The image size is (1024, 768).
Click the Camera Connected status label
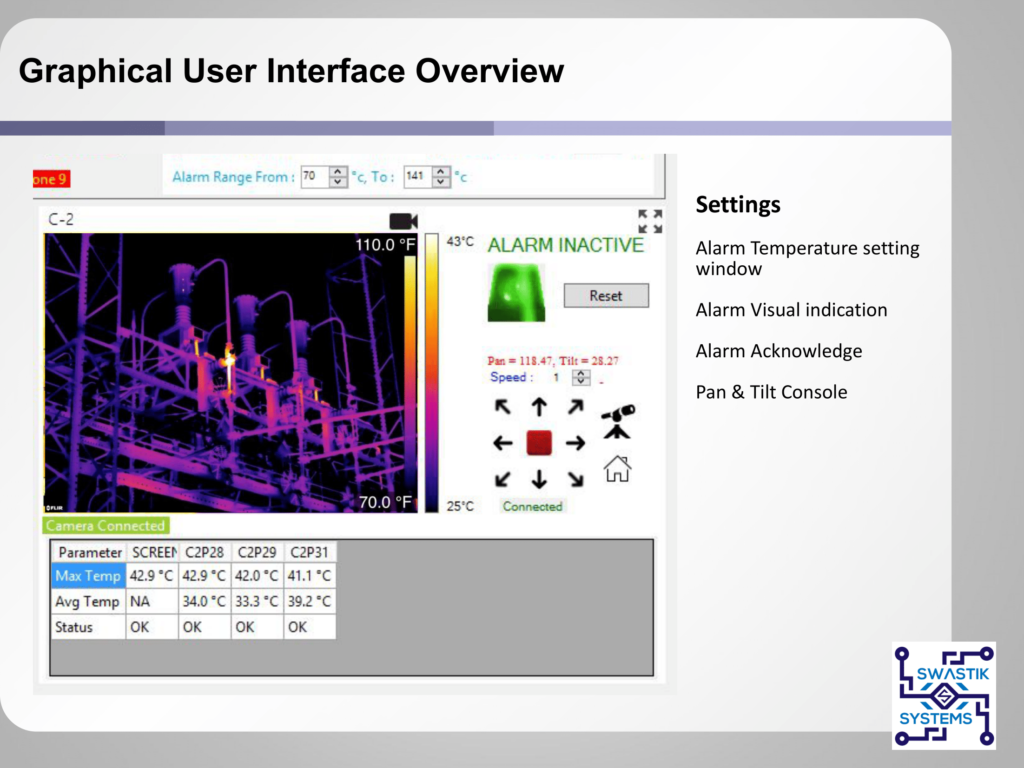[x=106, y=526]
